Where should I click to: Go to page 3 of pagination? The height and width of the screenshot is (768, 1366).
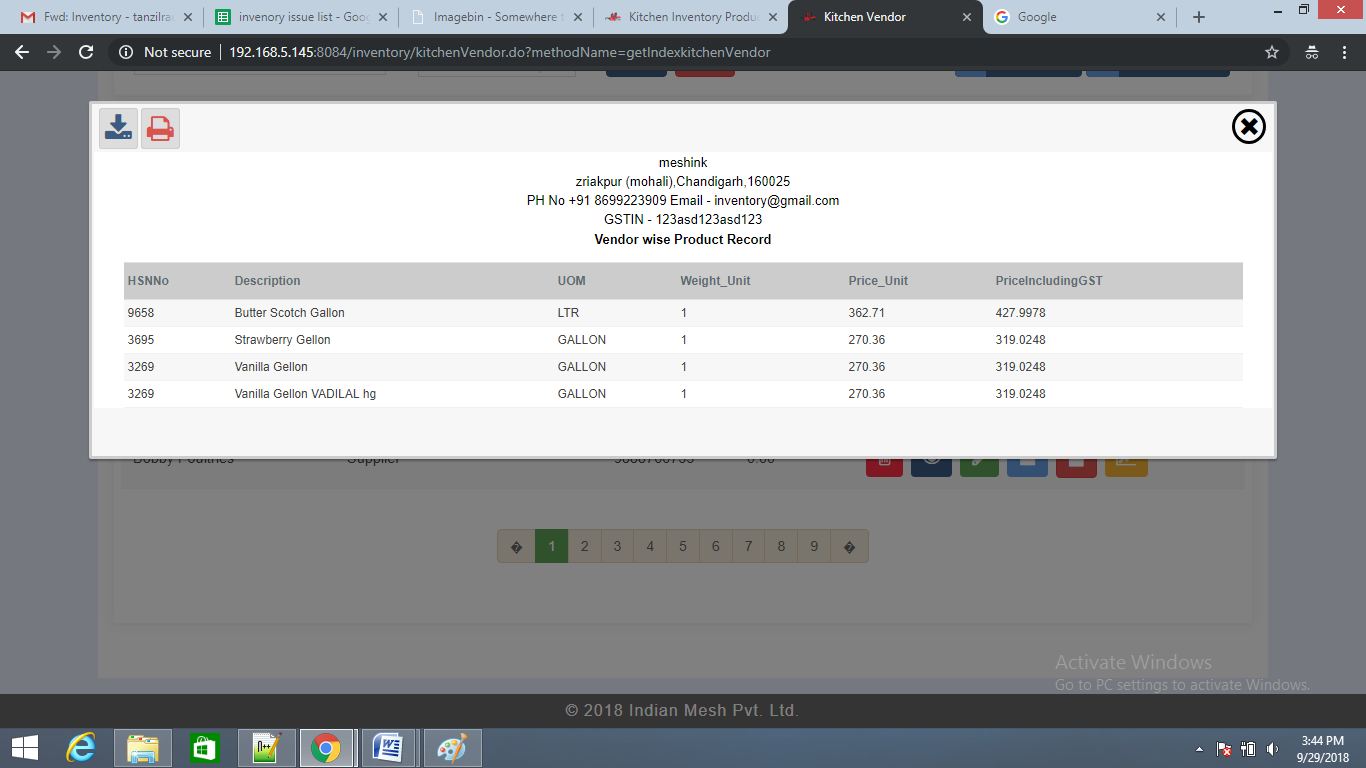pyautogui.click(x=617, y=546)
